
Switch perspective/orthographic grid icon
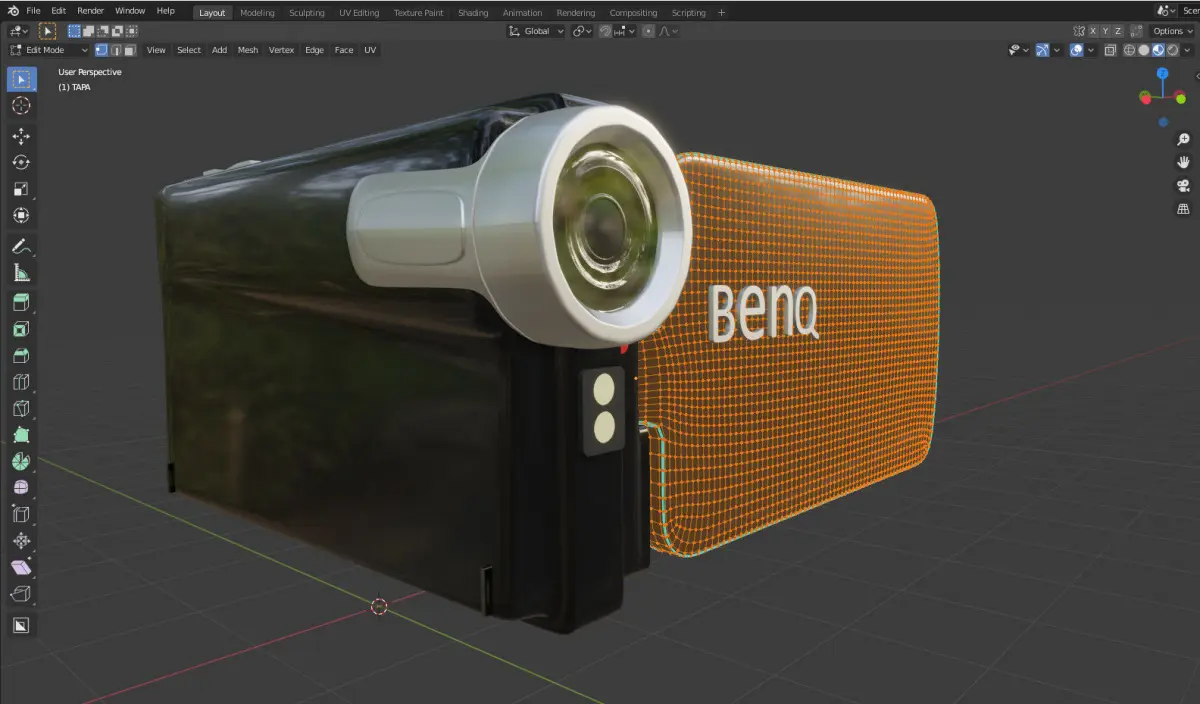point(1183,209)
